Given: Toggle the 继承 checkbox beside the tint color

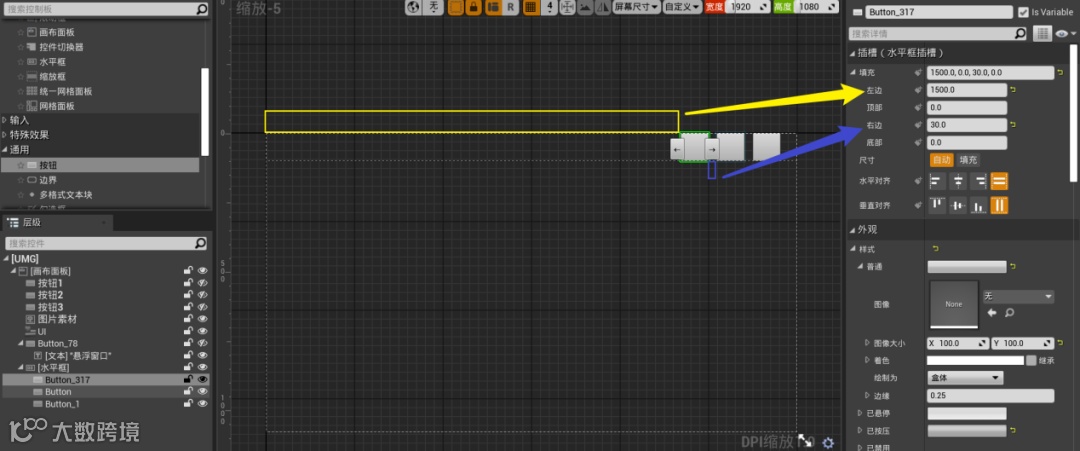Looking at the screenshot, I should (1031, 360).
